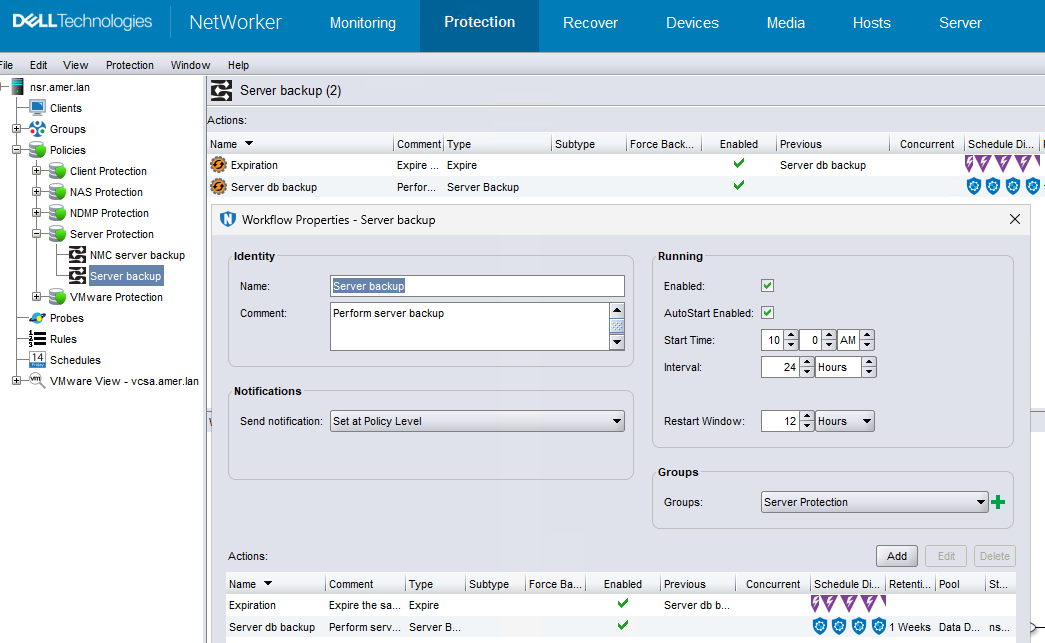Click the Probes icon
1045x643 pixels.
[37, 318]
